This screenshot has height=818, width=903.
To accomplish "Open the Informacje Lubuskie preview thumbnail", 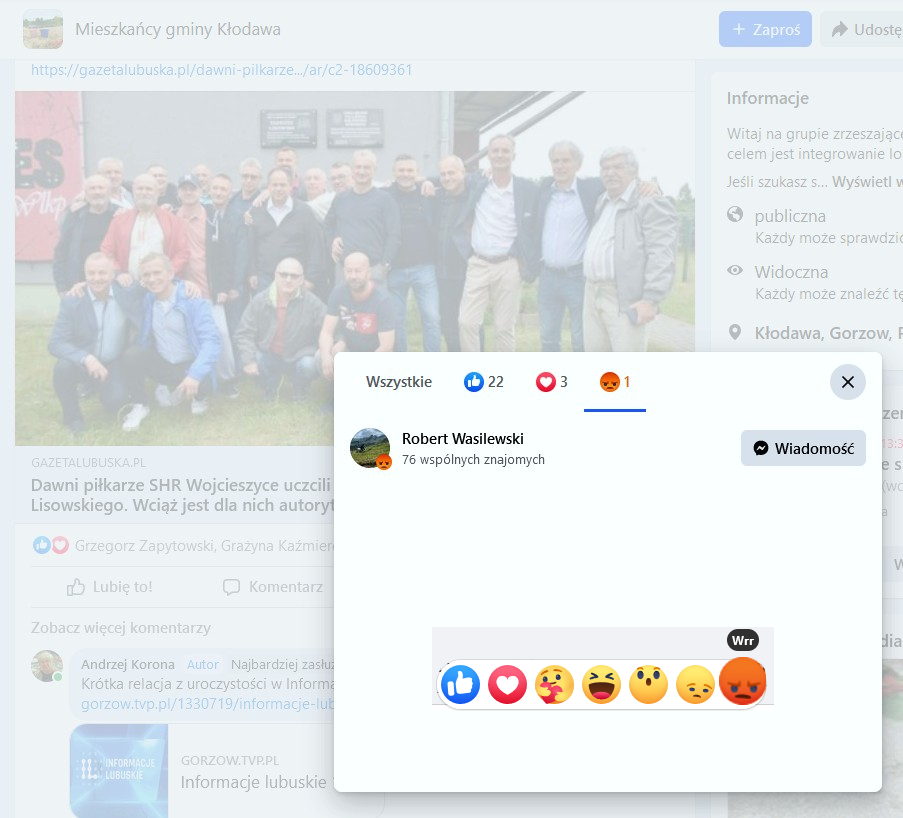I will tap(119, 771).
